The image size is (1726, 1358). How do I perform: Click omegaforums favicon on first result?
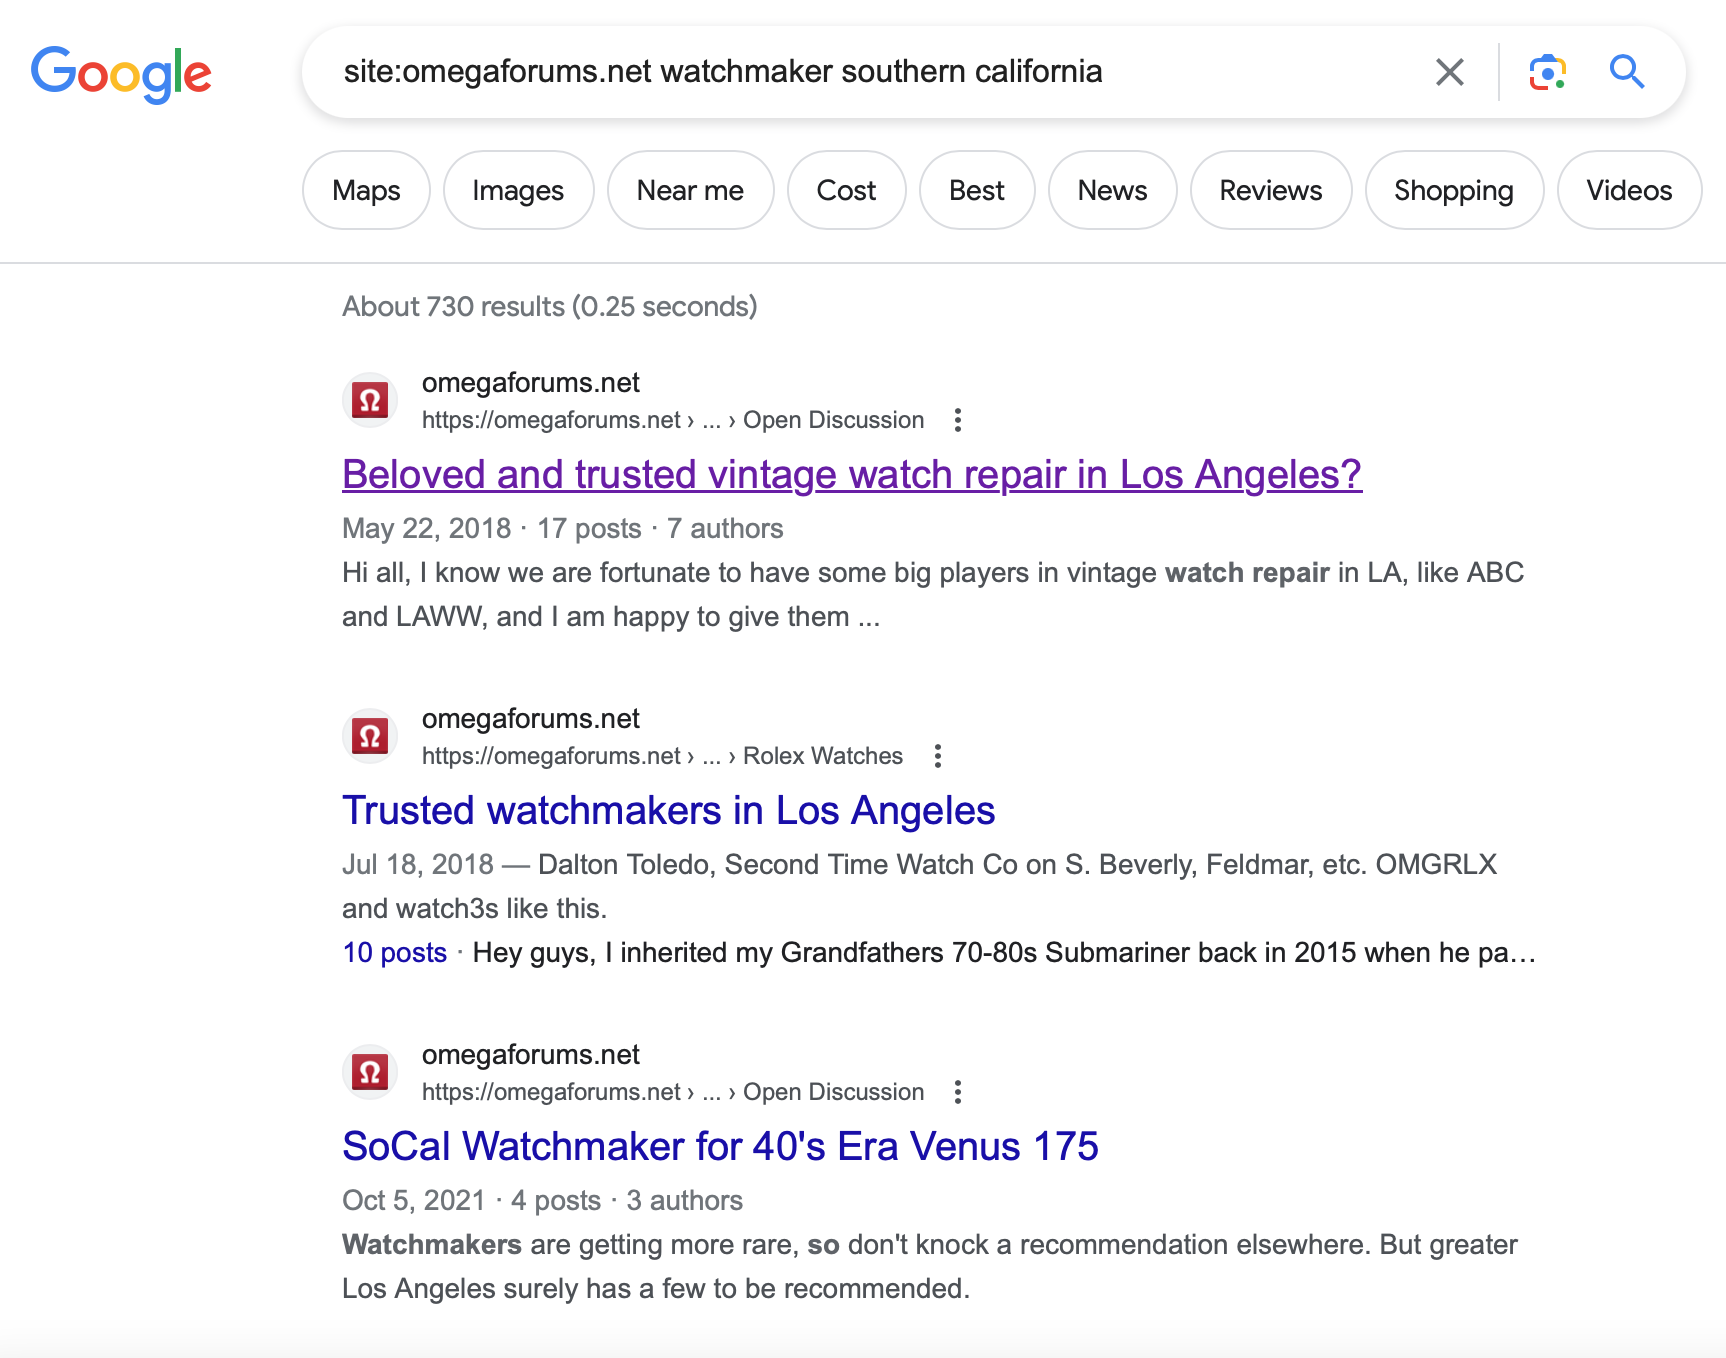371,401
